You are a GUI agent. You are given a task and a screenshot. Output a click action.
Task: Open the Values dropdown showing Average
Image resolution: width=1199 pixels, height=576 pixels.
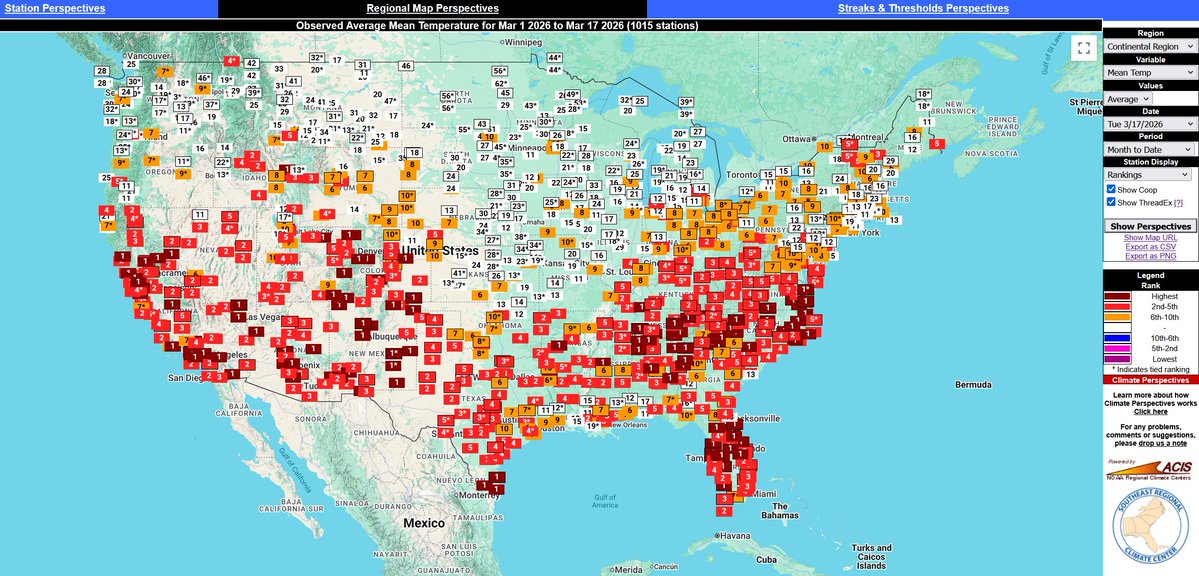coord(1128,99)
